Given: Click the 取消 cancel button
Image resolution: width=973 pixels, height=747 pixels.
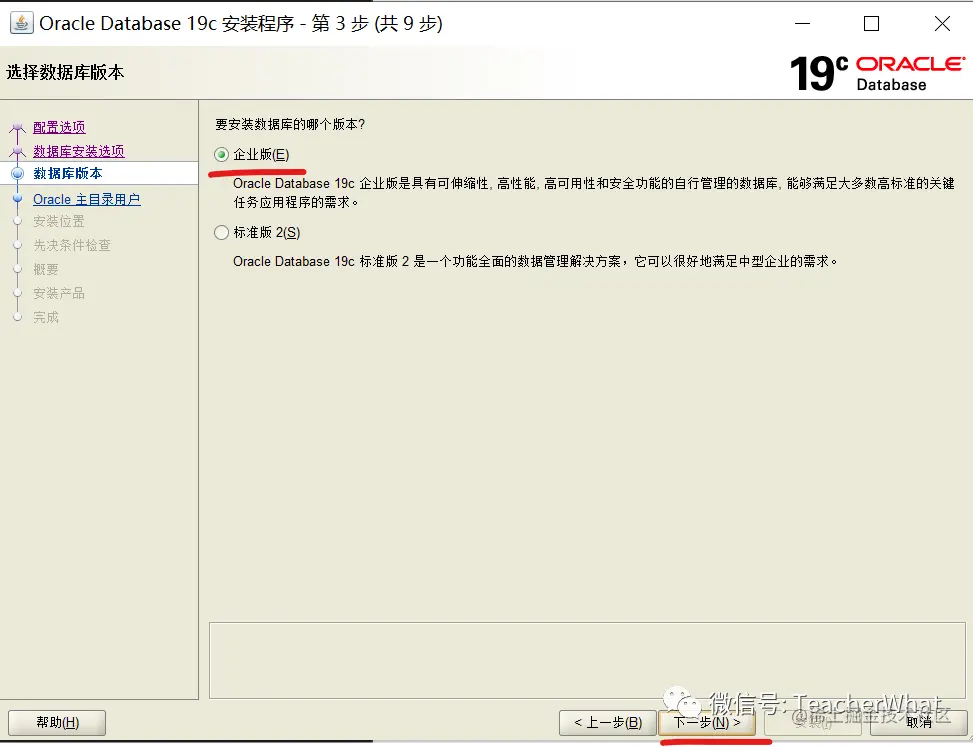Looking at the screenshot, I should [x=919, y=723].
